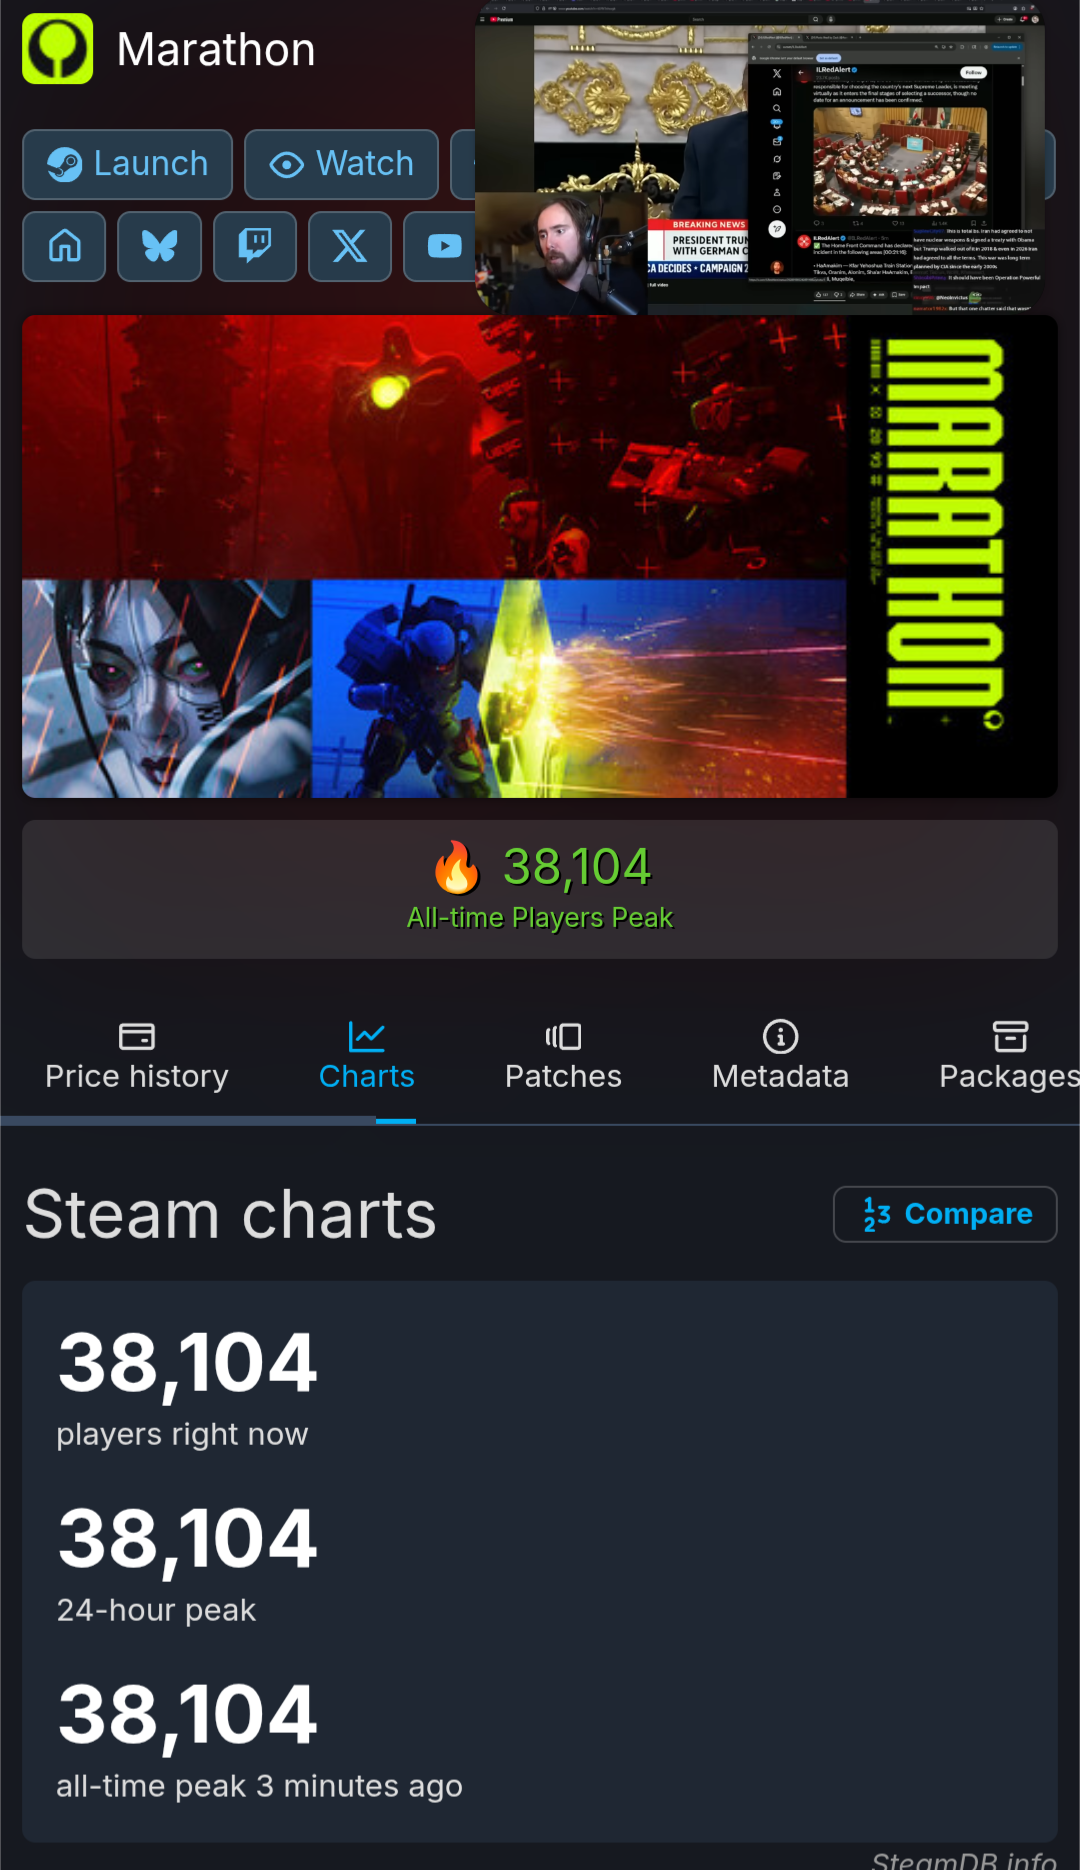
Task: Click the flame icon beside 38,104
Action: point(457,867)
